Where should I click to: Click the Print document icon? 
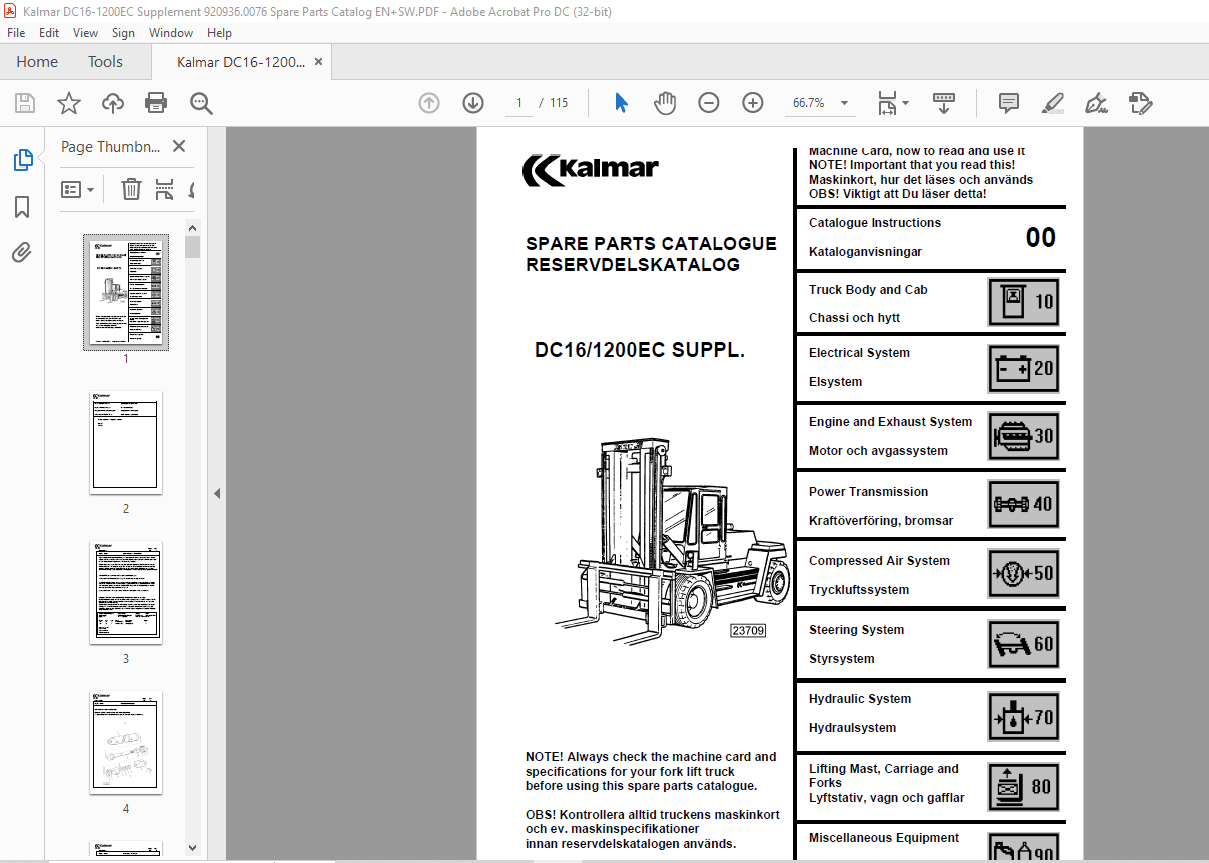pos(156,102)
